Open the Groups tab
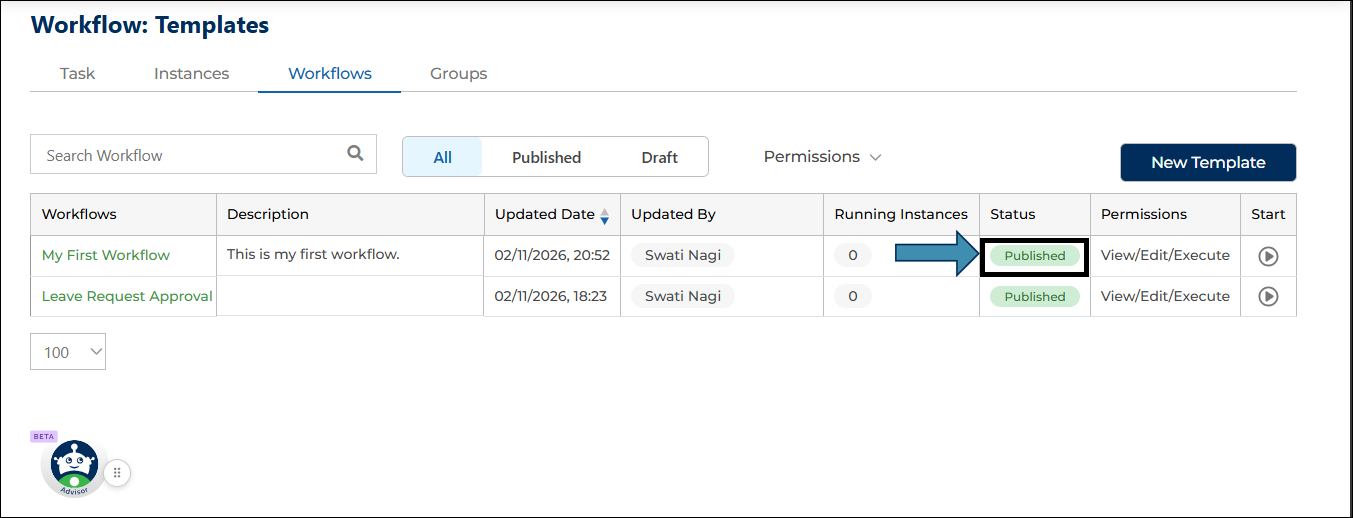The height and width of the screenshot is (518, 1353). 459,73
